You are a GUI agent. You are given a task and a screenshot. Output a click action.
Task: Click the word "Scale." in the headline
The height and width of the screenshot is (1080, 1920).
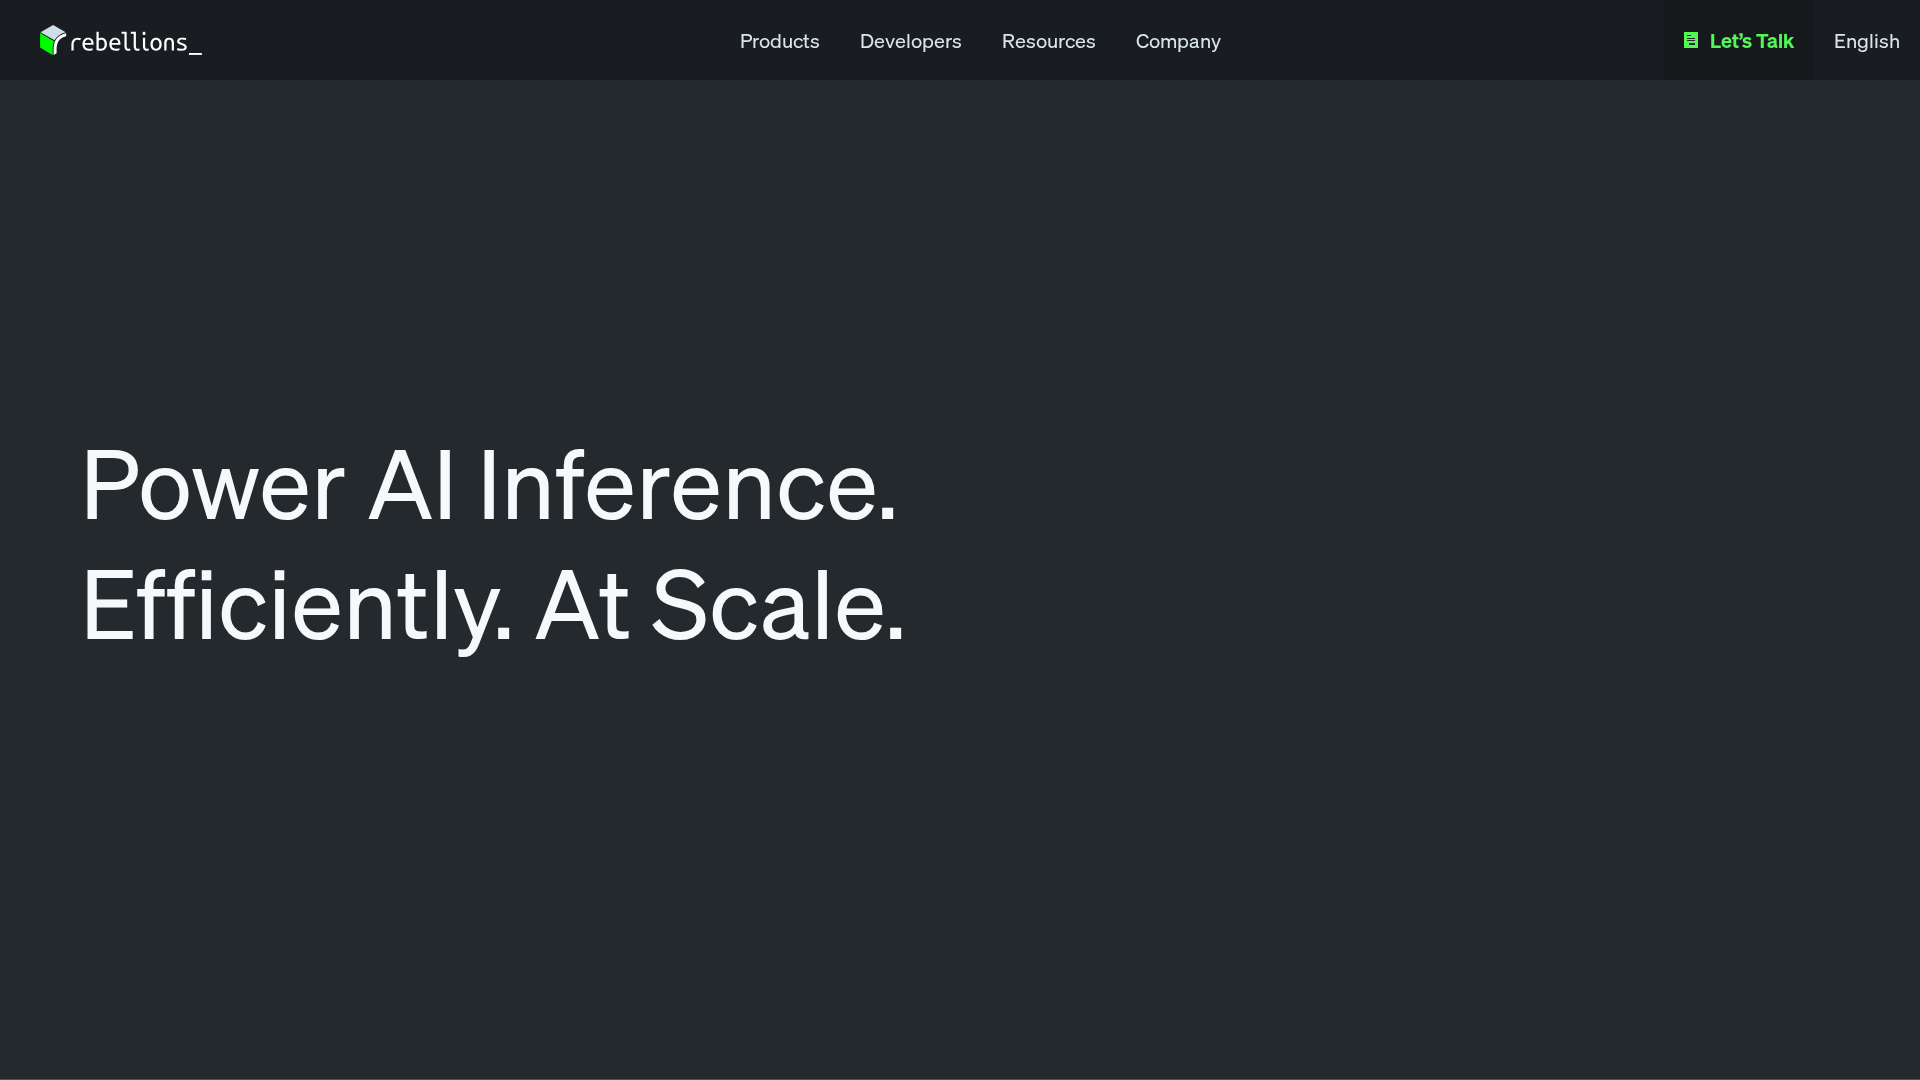point(777,607)
